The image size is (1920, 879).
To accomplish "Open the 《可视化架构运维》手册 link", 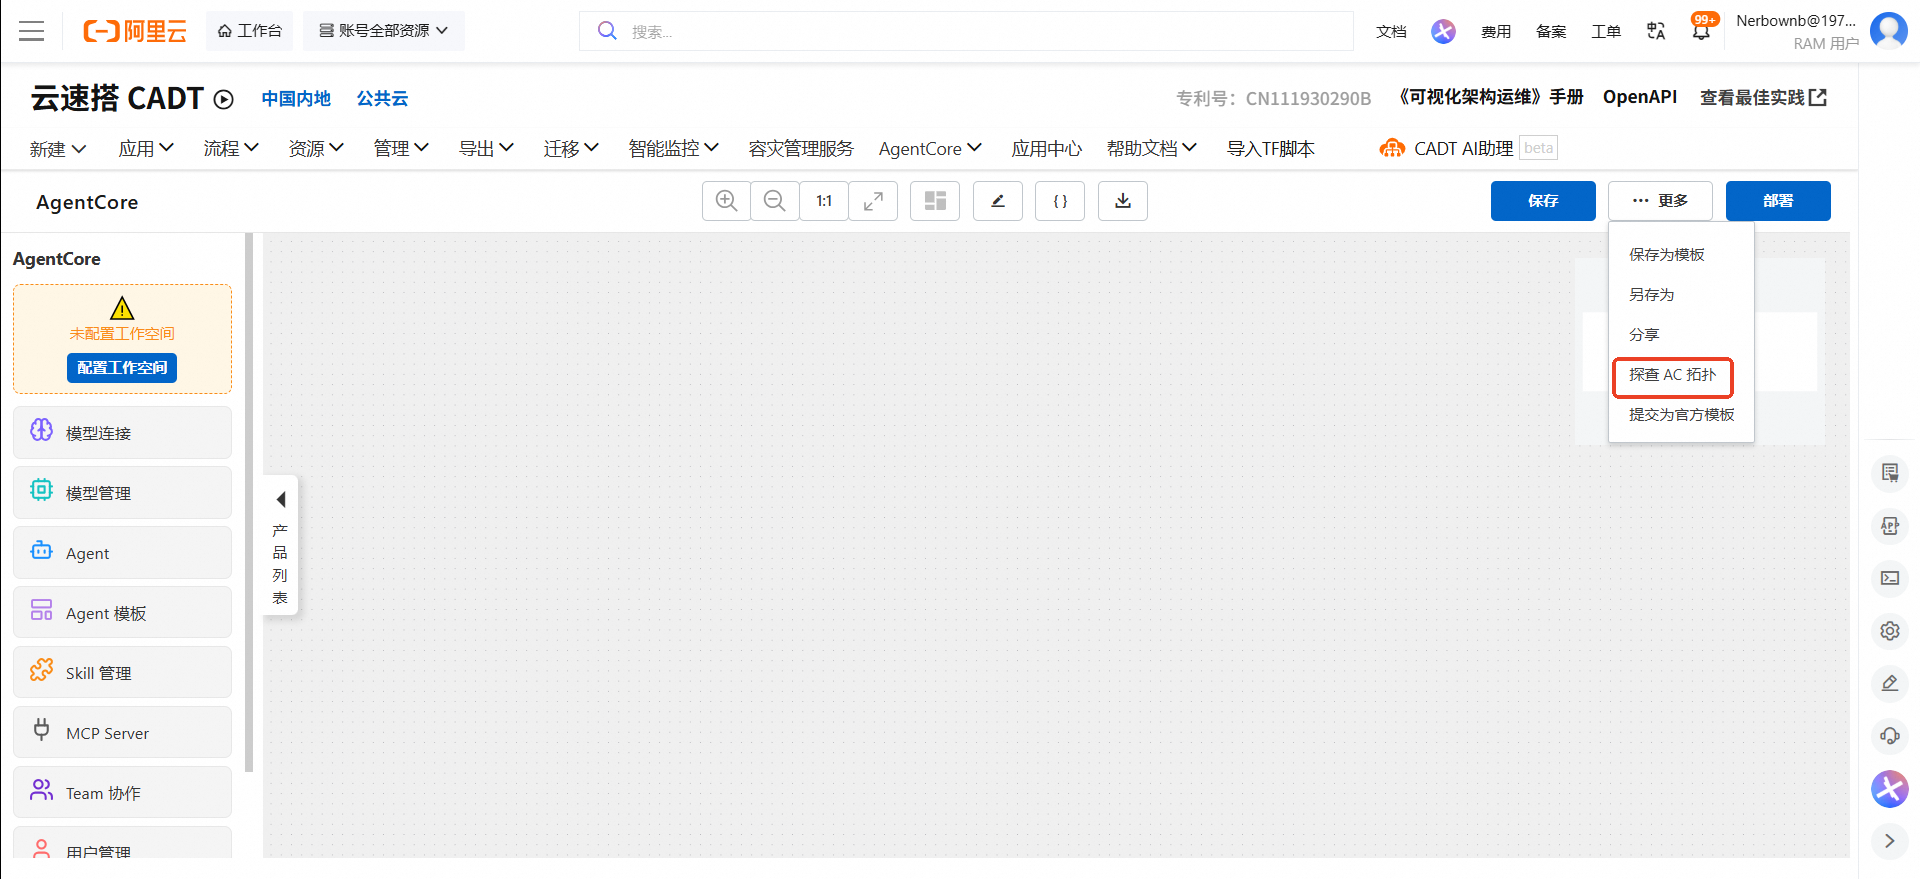I will point(1489,98).
